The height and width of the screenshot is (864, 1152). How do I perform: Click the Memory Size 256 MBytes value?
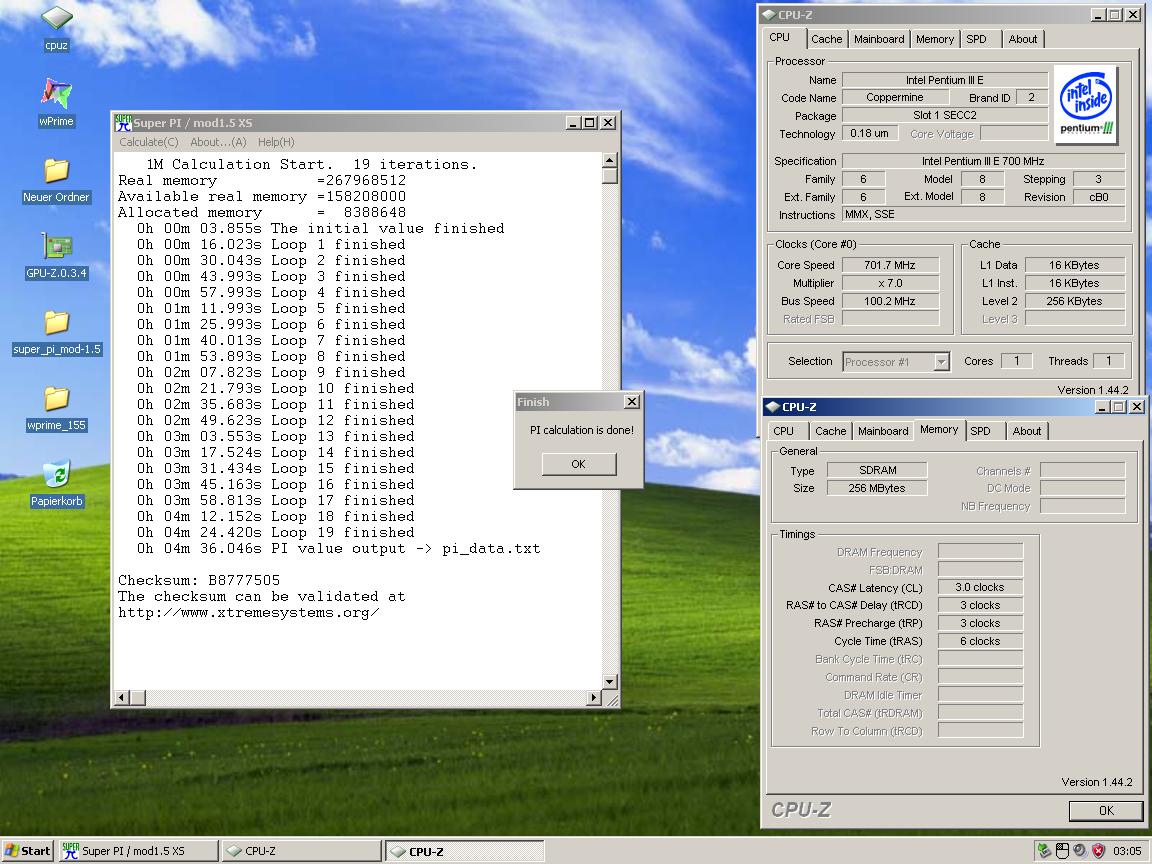click(876, 488)
